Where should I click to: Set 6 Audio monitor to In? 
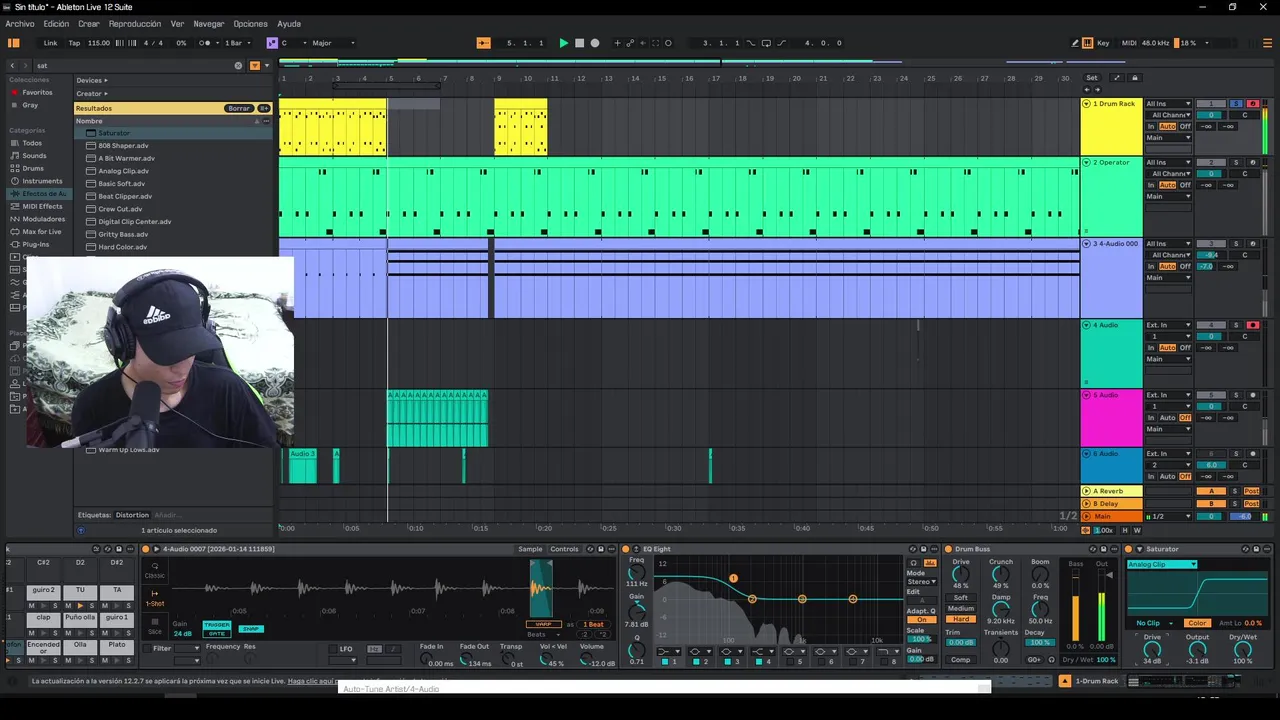click(x=1151, y=476)
